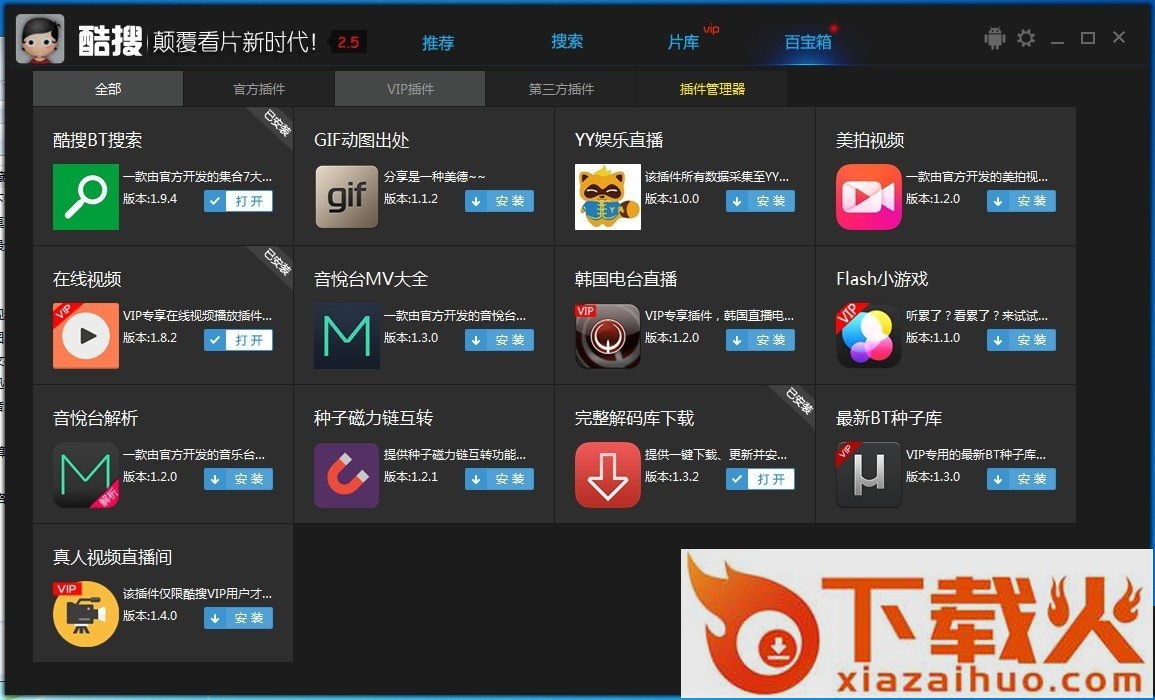This screenshot has width=1155, height=700.
Task: Install the 种子磁力链互转 plugin
Action: [499, 479]
